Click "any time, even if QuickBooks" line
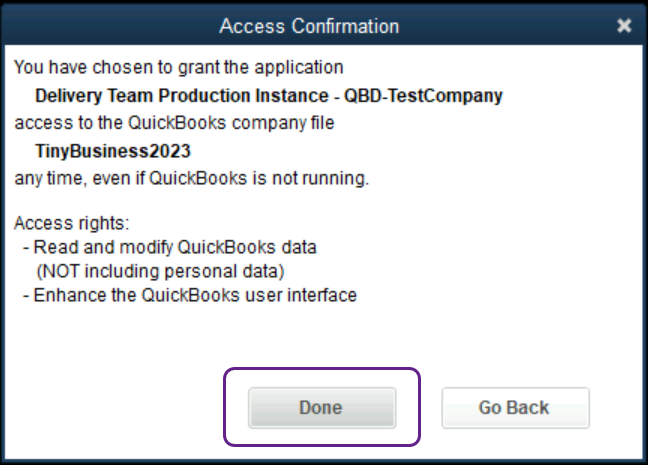 click(191, 179)
